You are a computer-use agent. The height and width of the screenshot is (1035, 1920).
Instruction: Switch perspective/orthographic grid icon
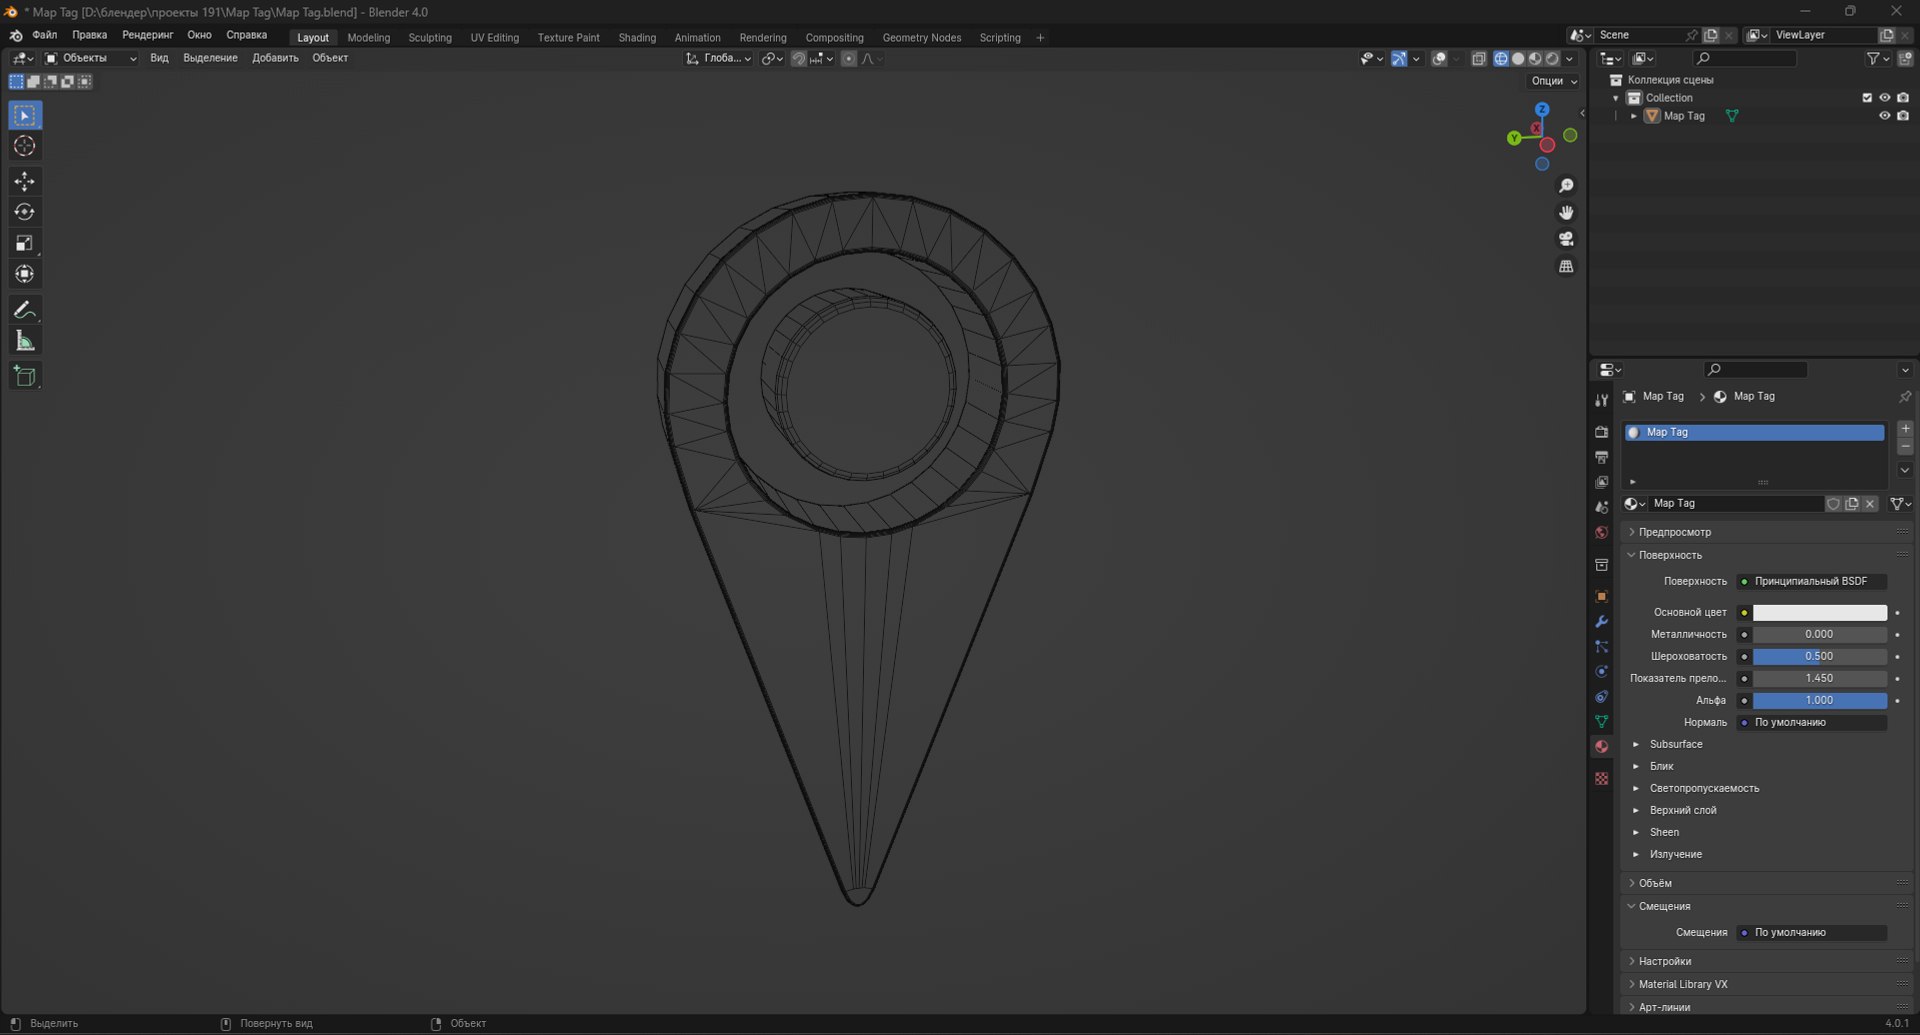pos(1566,266)
